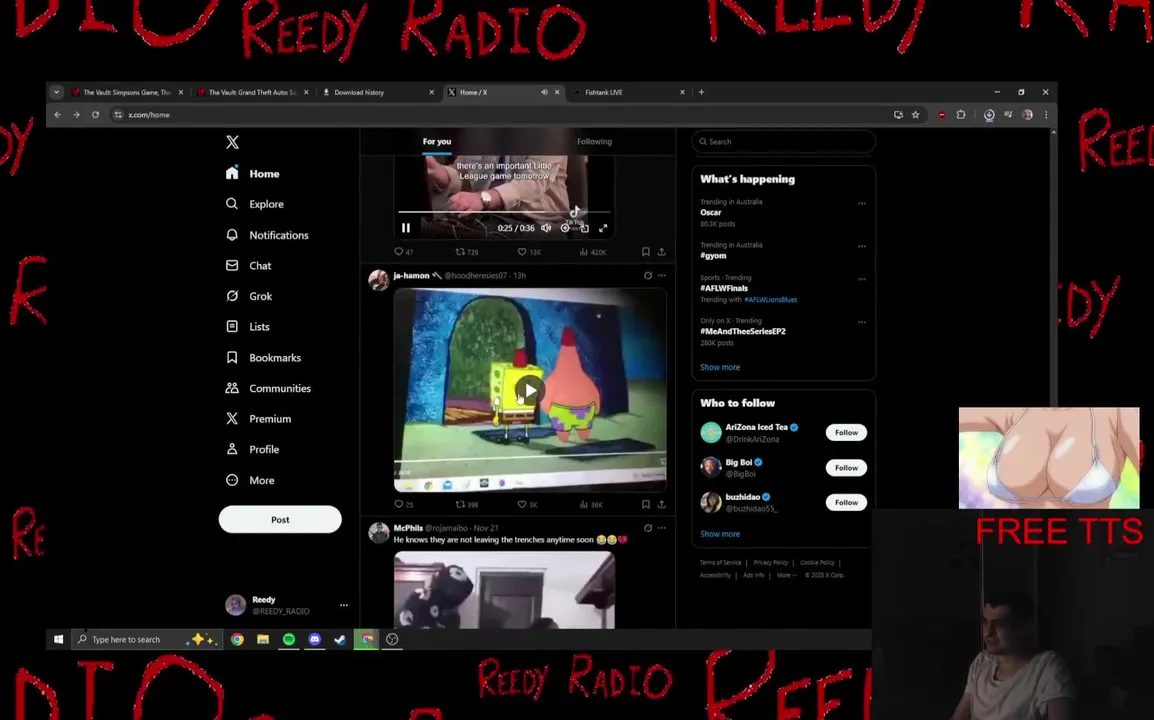Open options for #AFLWFinals trend
The image size is (1154, 720).
tap(861, 279)
